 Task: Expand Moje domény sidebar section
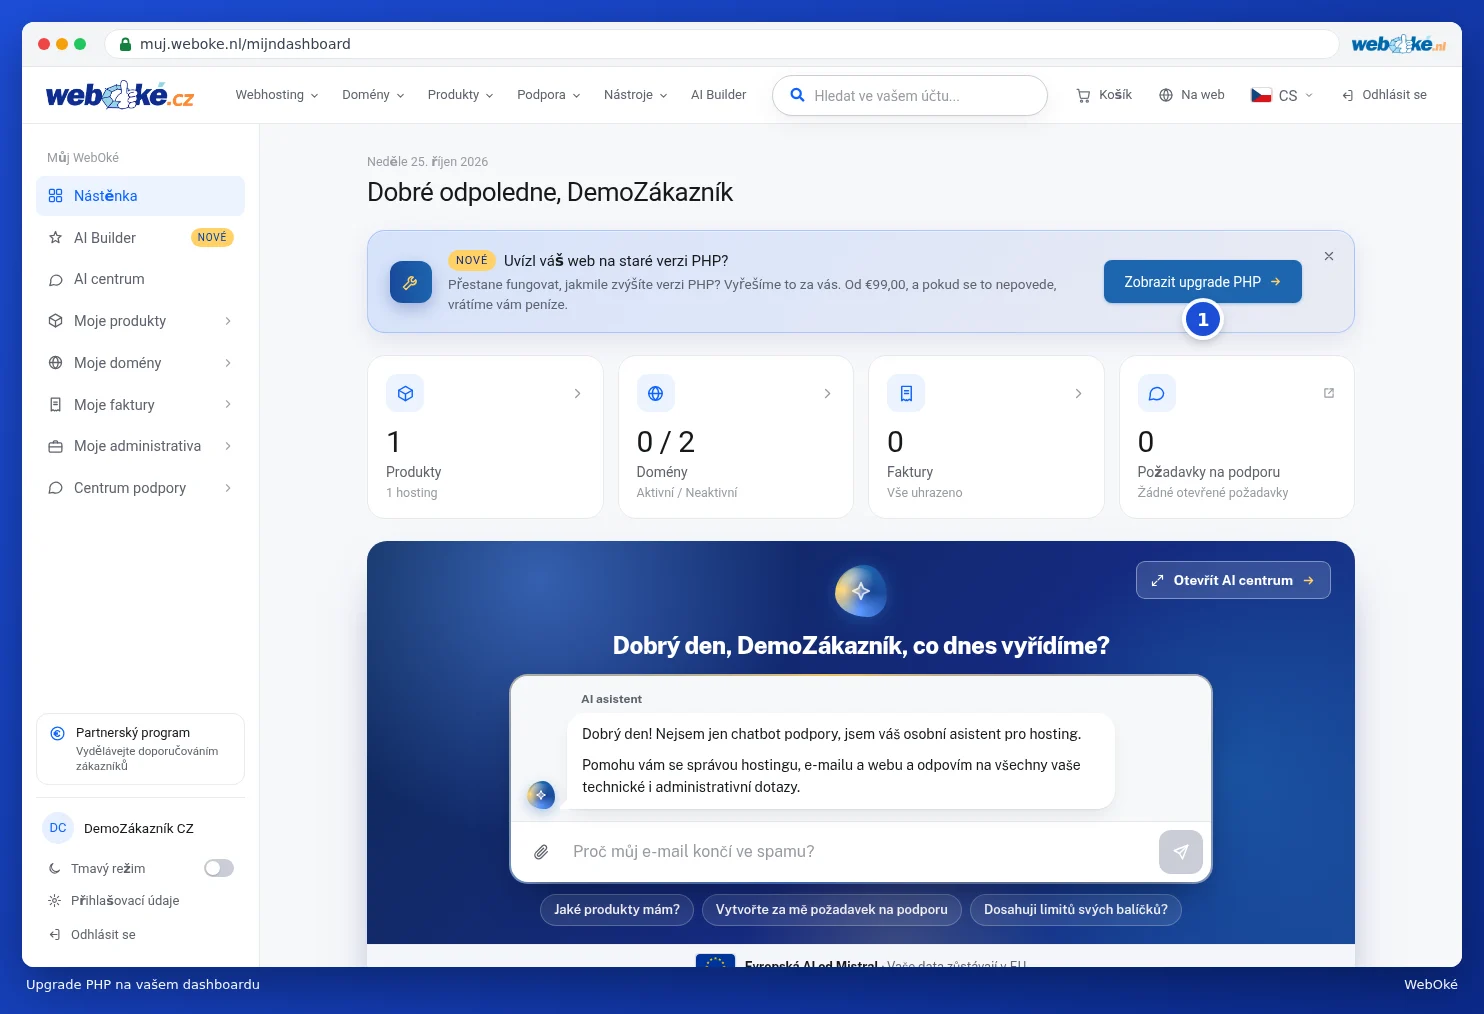140,363
